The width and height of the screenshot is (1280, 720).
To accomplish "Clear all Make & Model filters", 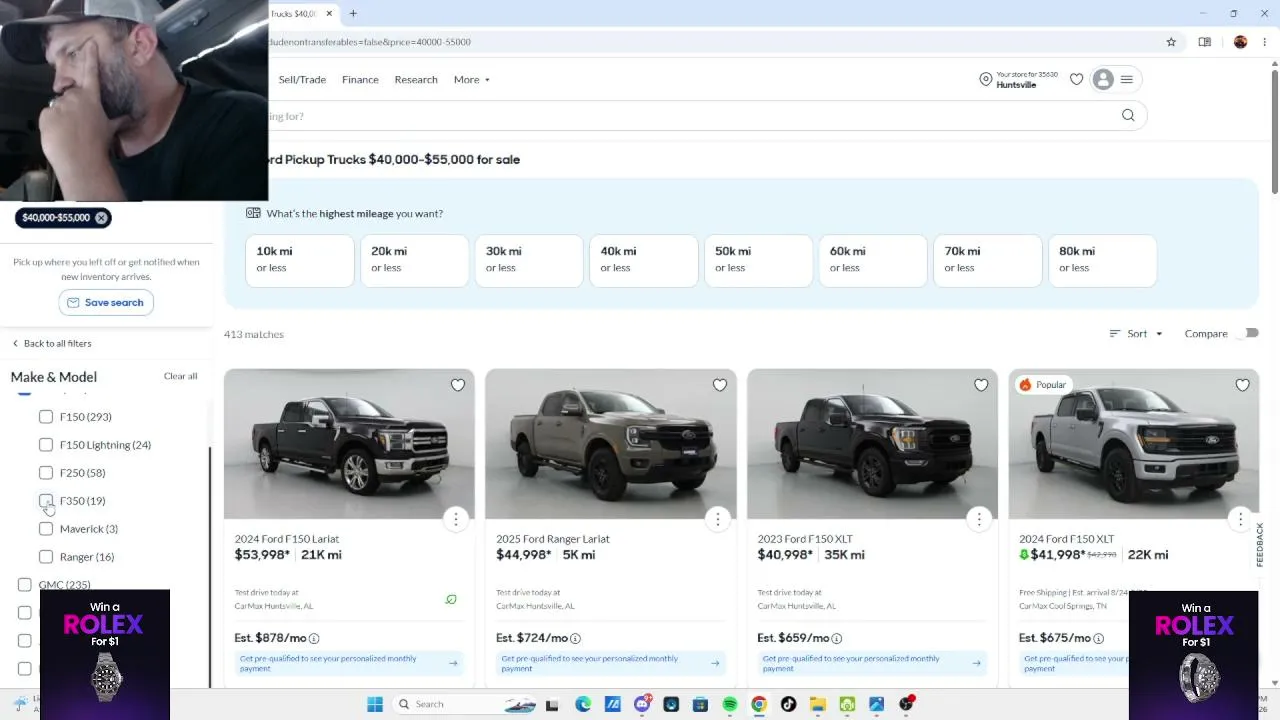I will [181, 376].
